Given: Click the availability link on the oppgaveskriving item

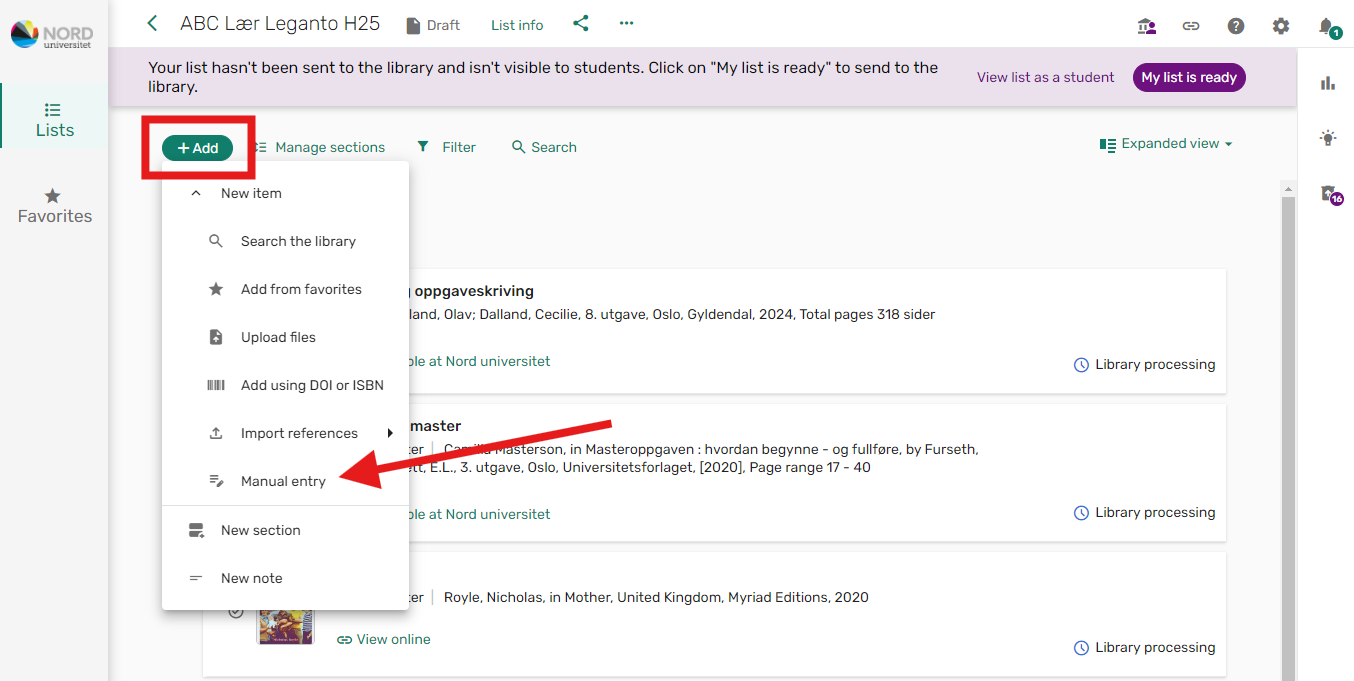Looking at the screenshot, I should 480,361.
